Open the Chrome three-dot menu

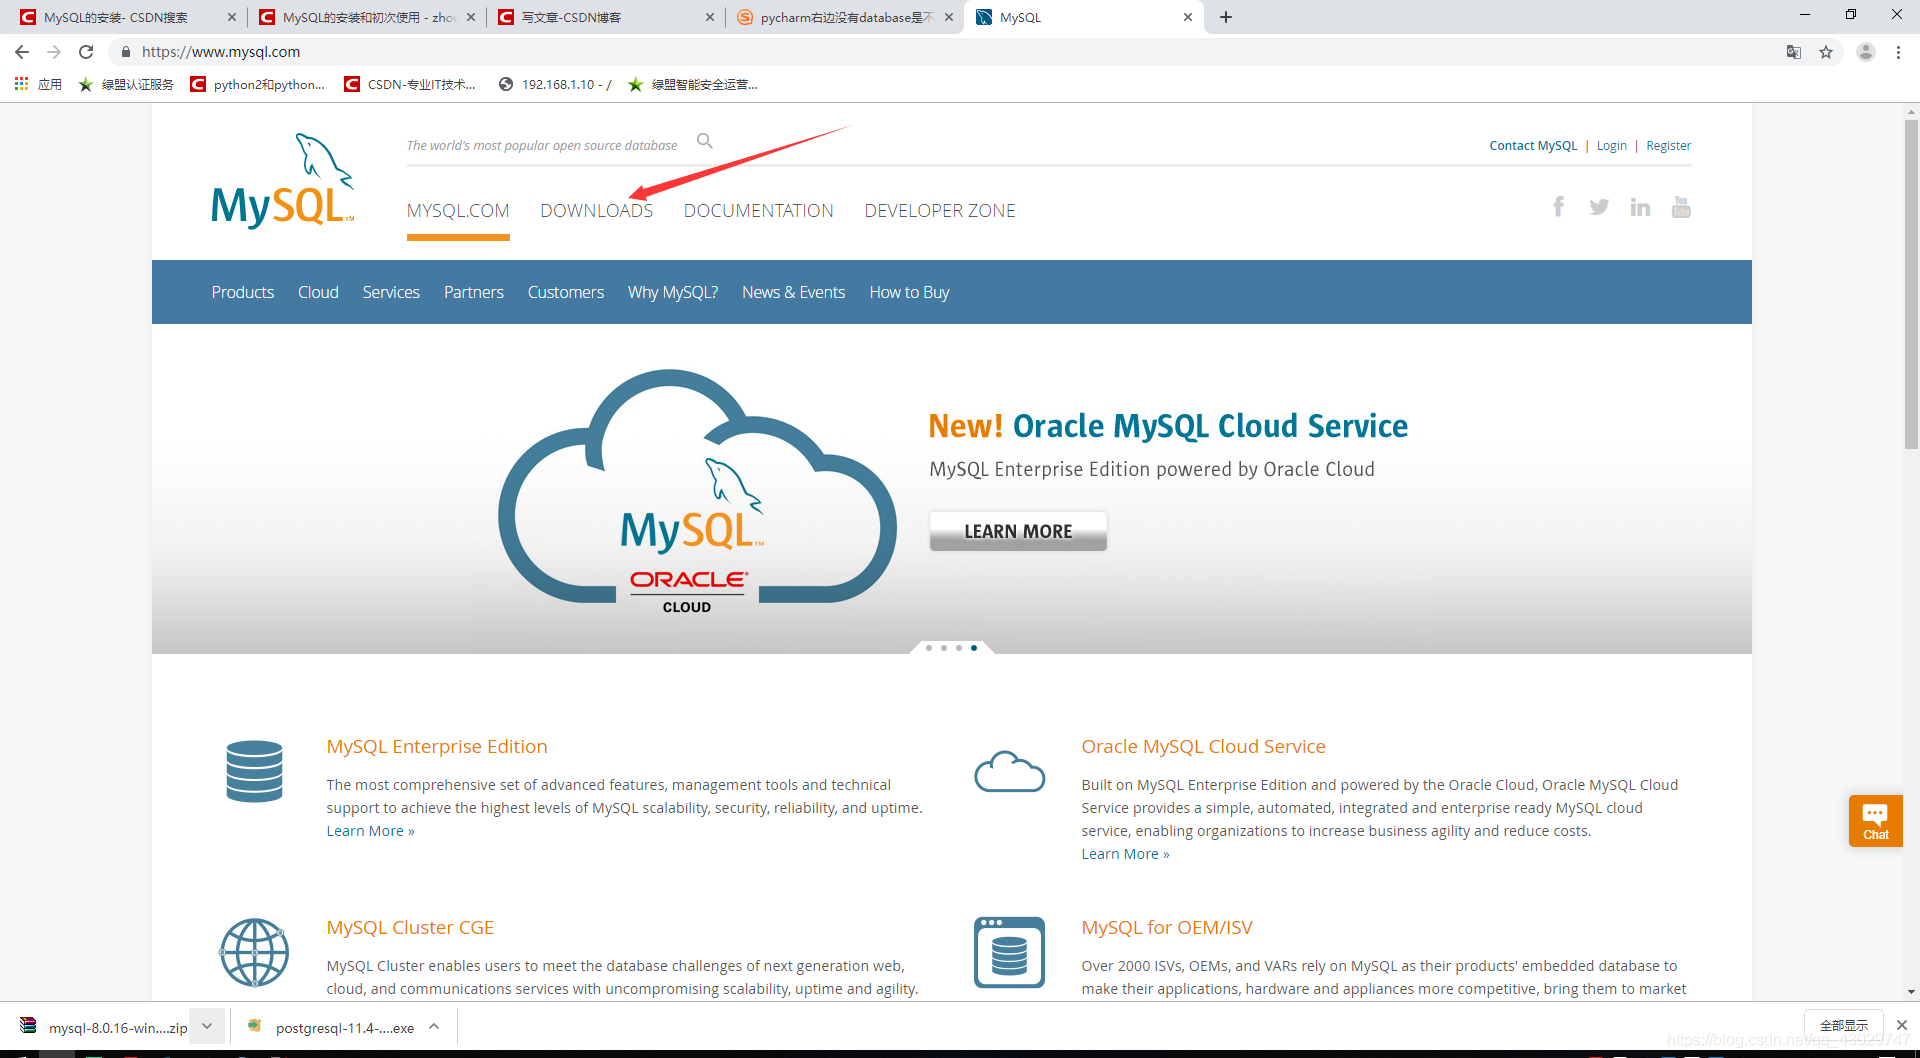pos(1898,52)
